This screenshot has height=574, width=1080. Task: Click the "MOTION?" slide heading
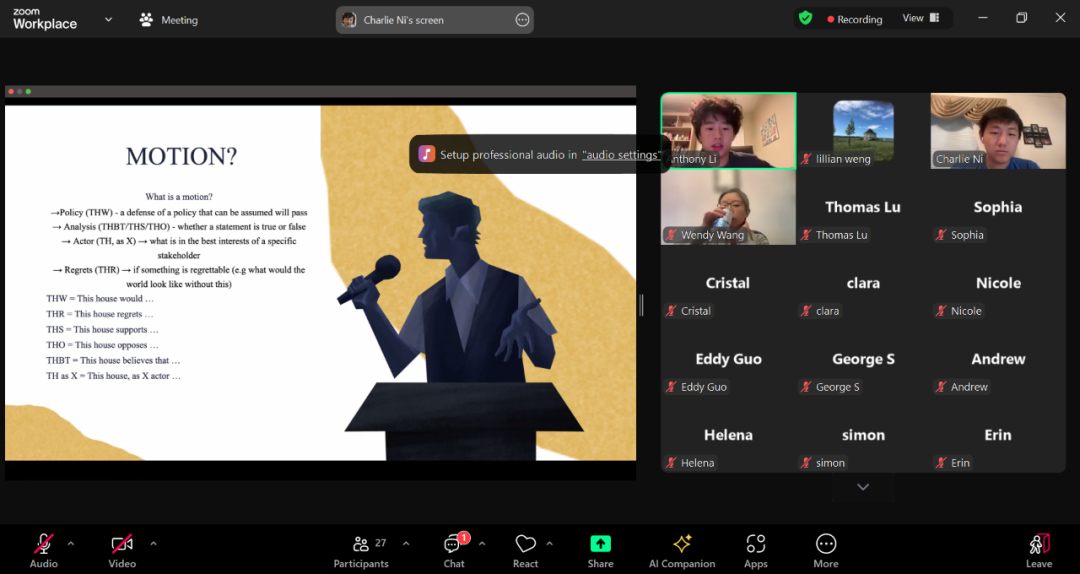point(181,156)
